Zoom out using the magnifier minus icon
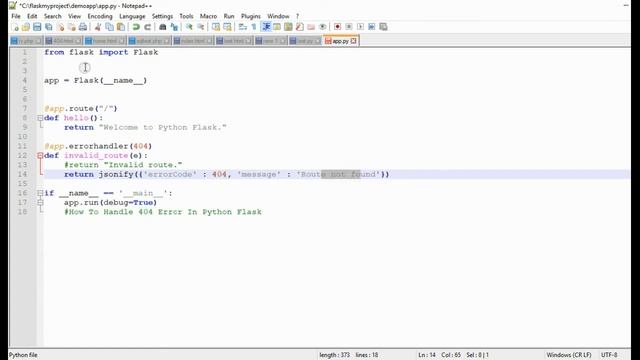The image size is (640, 360). coord(200,27)
